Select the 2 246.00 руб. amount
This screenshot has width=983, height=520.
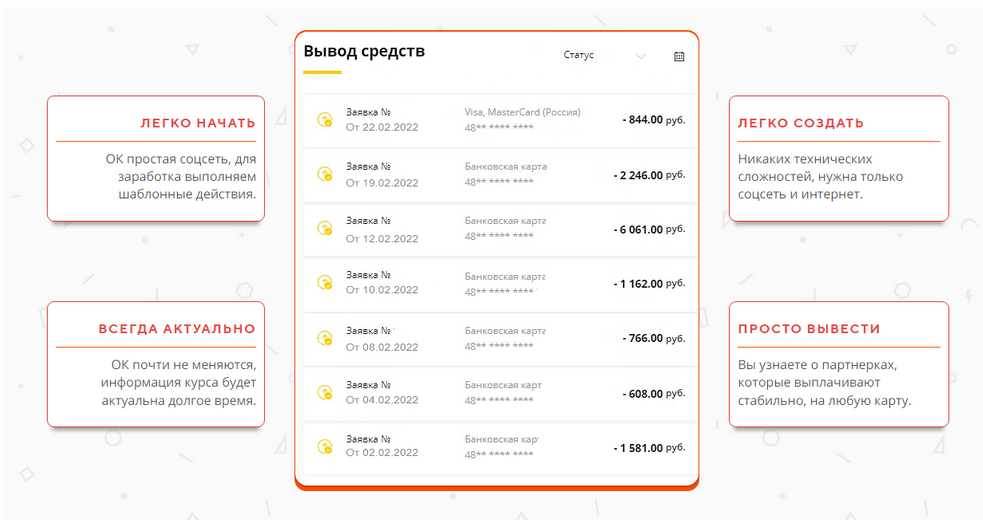click(x=649, y=175)
